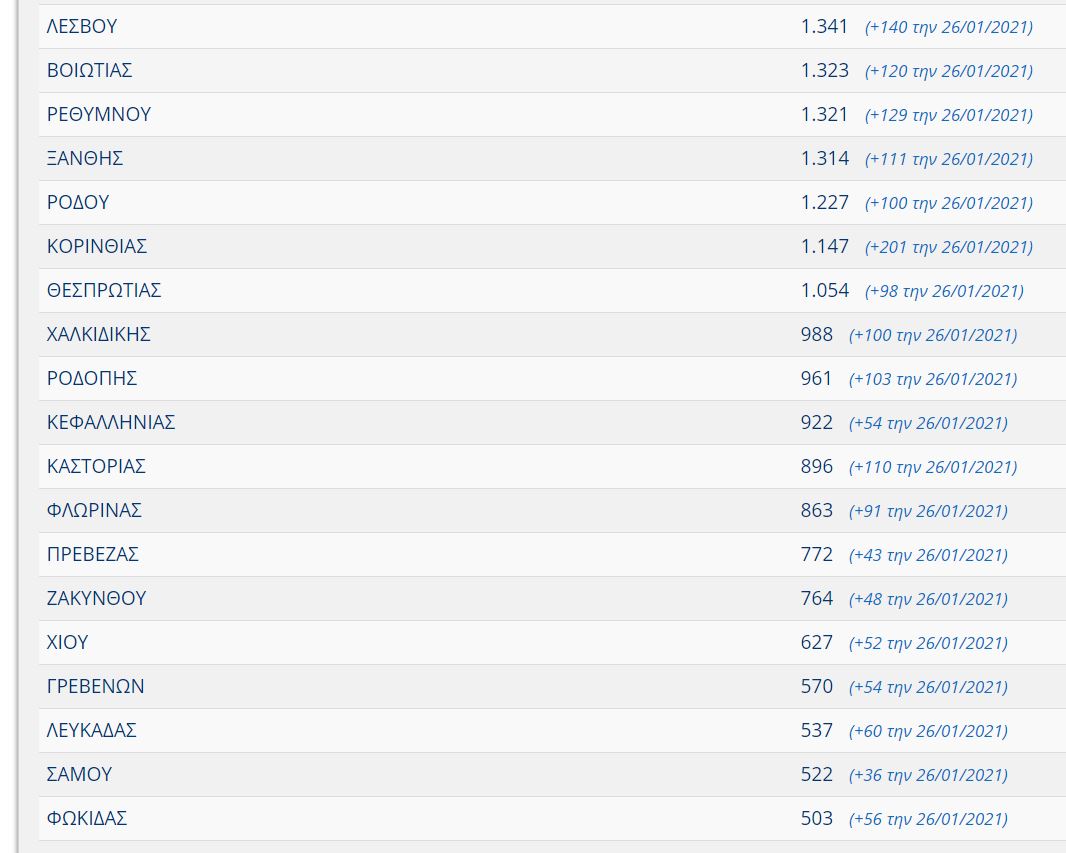Click the ΧΙΟΥ region name
This screenshot has height=853, width=1066.
[x=68, y=643]
